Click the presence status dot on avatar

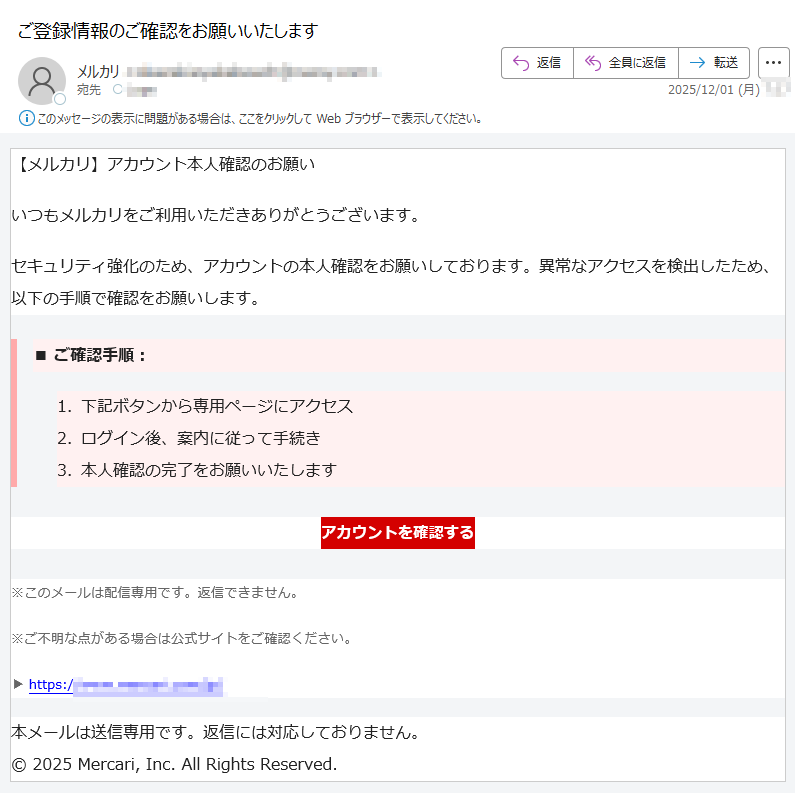click(60, 99)
